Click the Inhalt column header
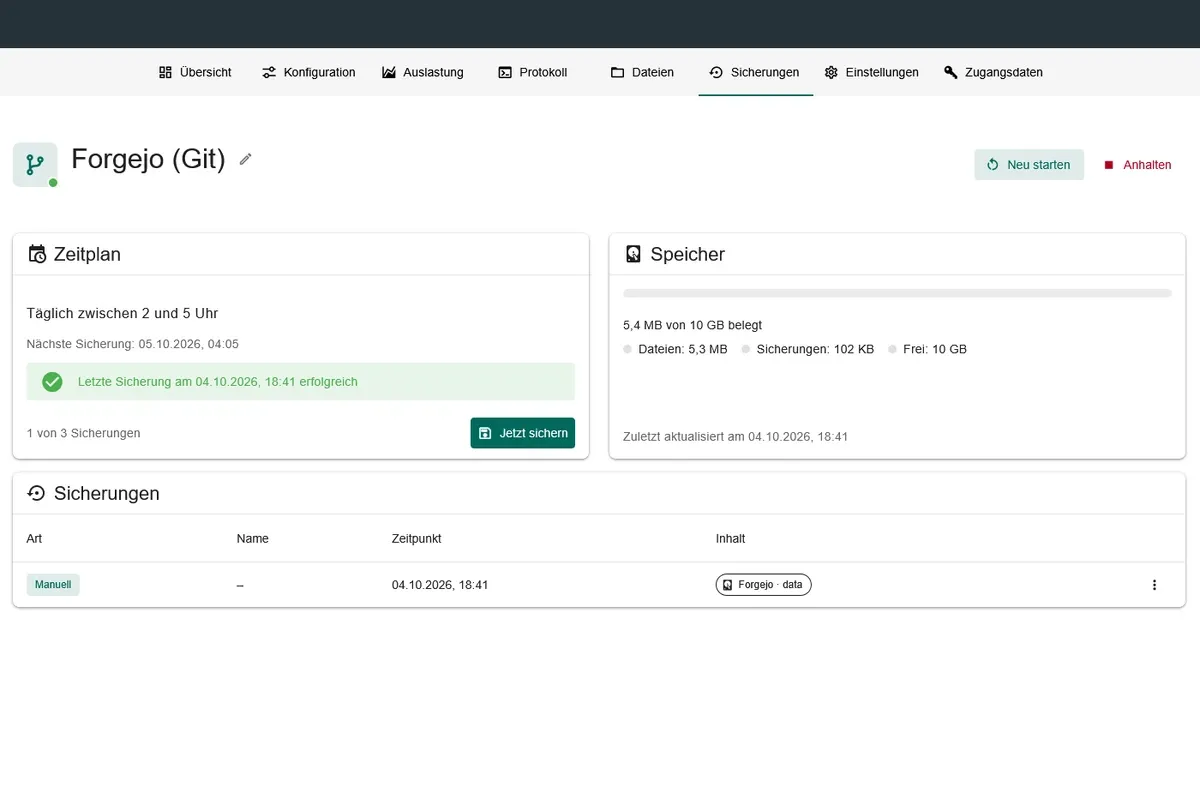The image size is (1200, 800). click(731, 539)
